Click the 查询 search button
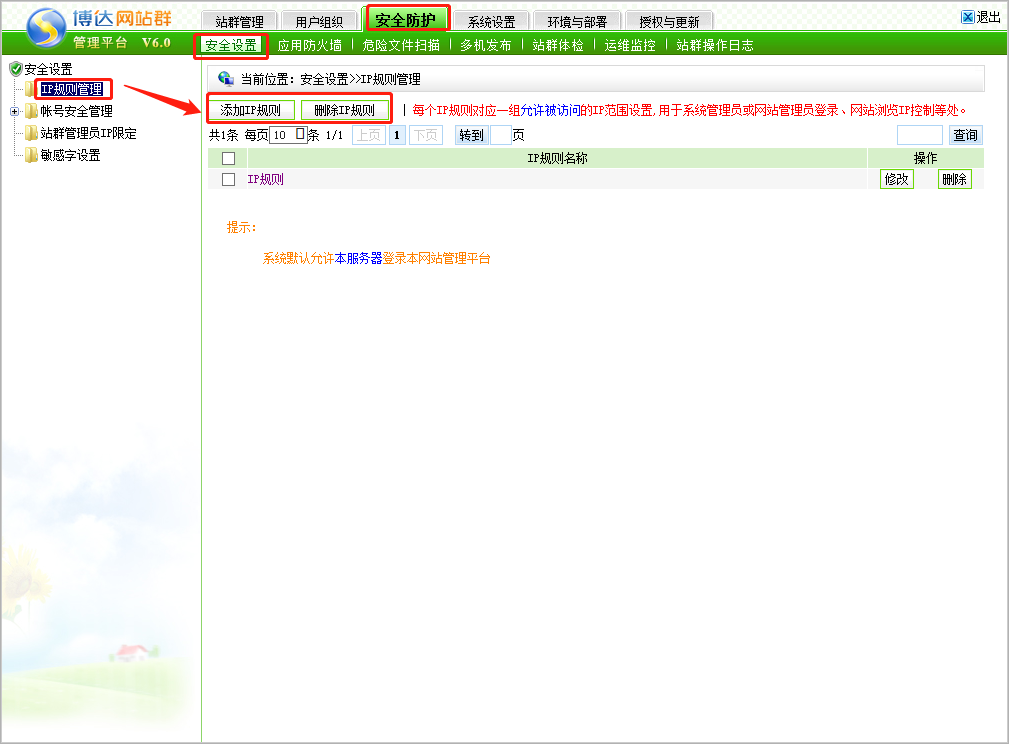Screen dimensions: 1009x744 965,135
